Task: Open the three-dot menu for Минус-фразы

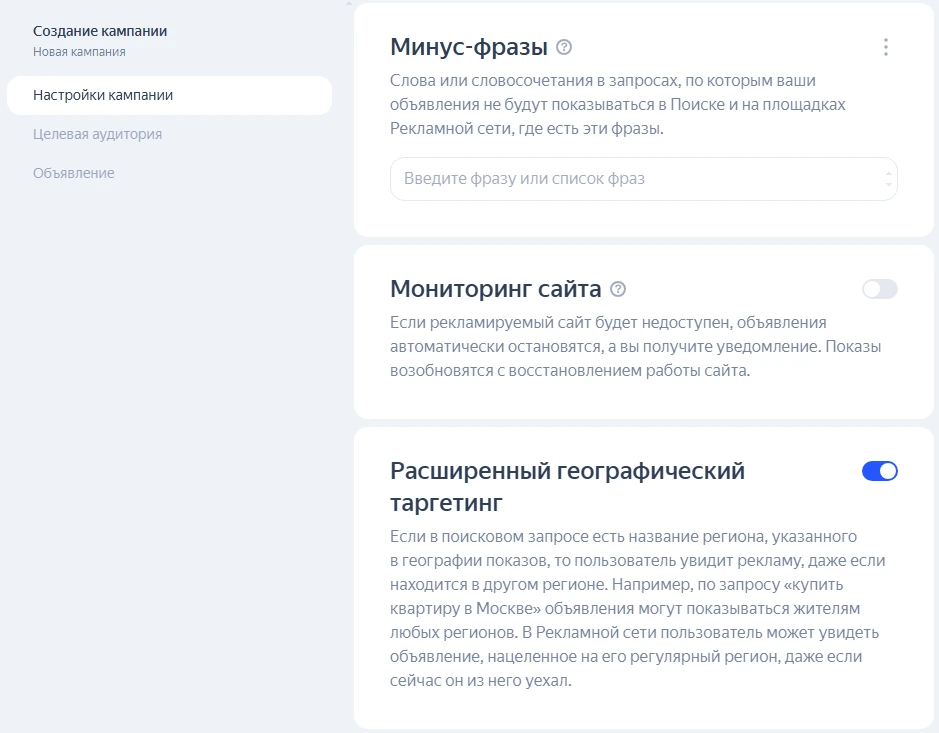Action: pos(885,47)
